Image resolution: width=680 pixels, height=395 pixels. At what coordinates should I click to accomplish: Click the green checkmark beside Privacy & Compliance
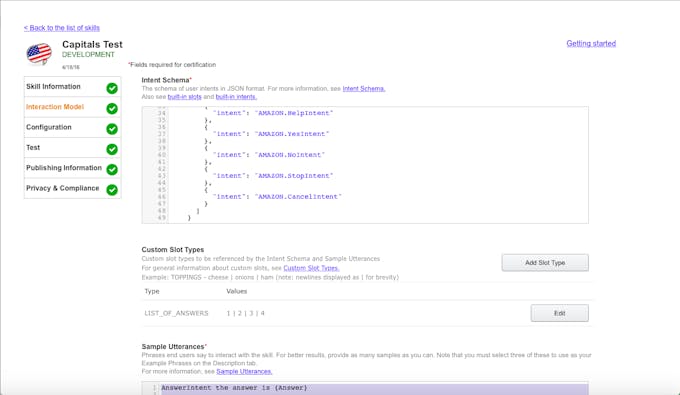tap(112, 190)
